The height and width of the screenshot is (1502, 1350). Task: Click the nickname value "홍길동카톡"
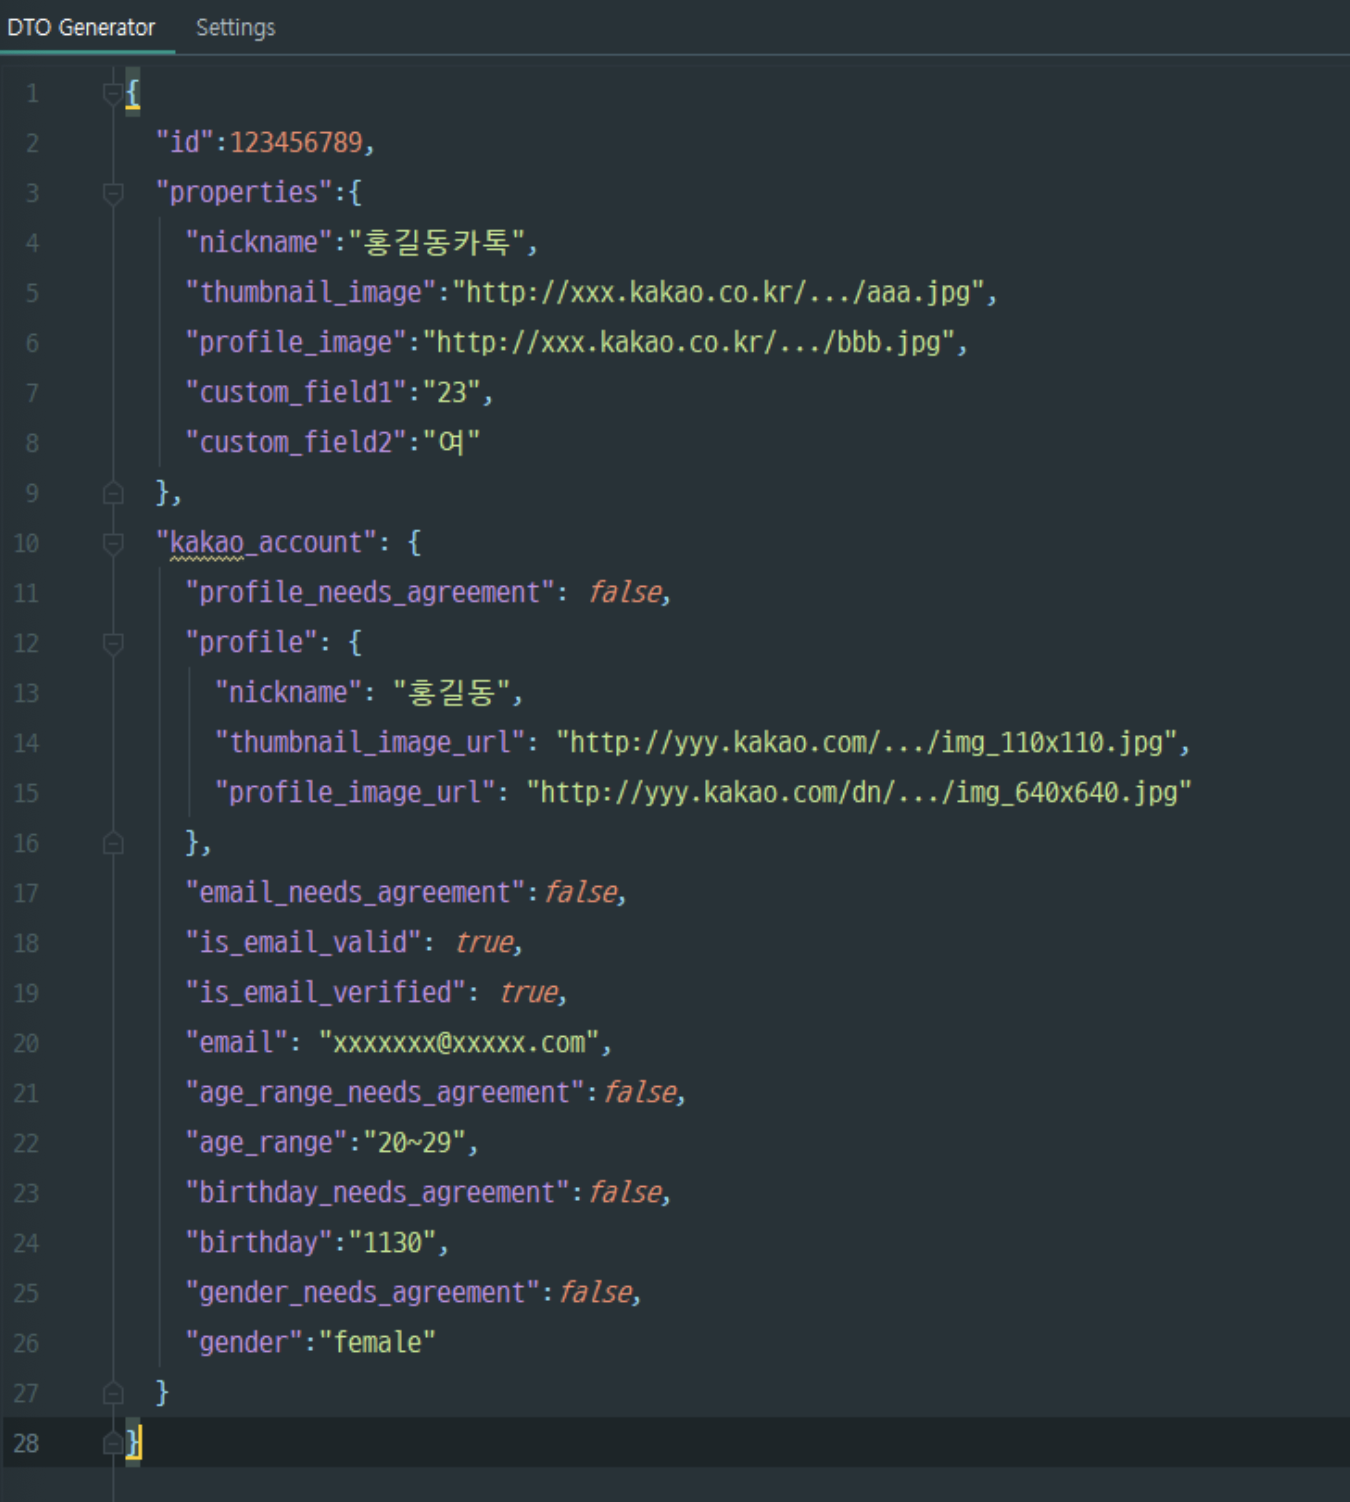436,243
